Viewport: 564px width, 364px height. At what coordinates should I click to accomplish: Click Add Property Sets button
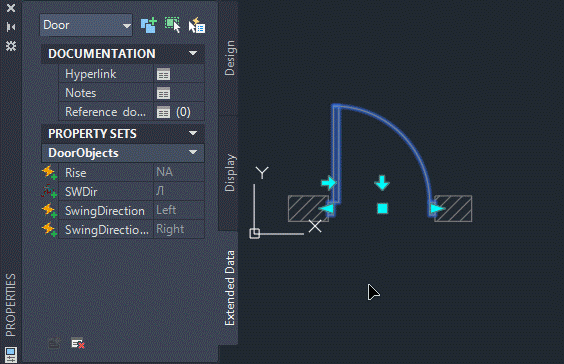pos(54,343)
